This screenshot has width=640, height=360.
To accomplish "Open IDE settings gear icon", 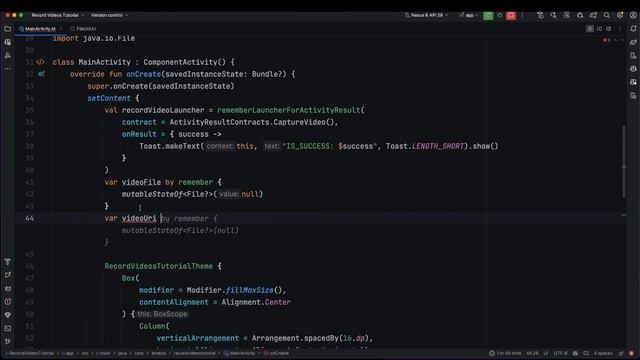I will 620,16.
